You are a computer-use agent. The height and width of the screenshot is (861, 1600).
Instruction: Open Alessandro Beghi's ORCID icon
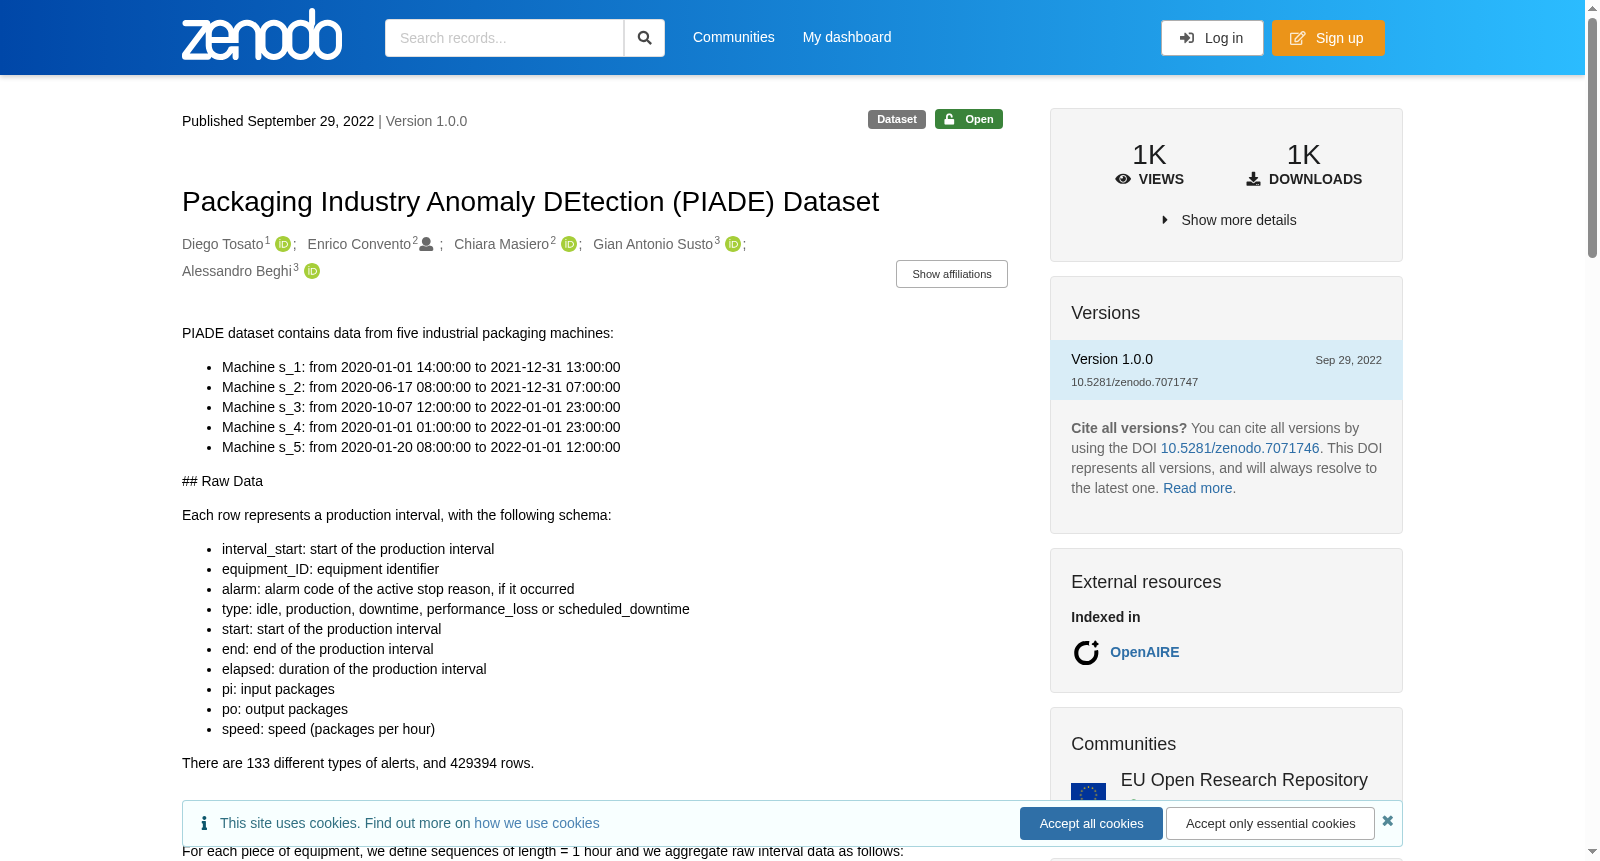(x=312, y=271)
